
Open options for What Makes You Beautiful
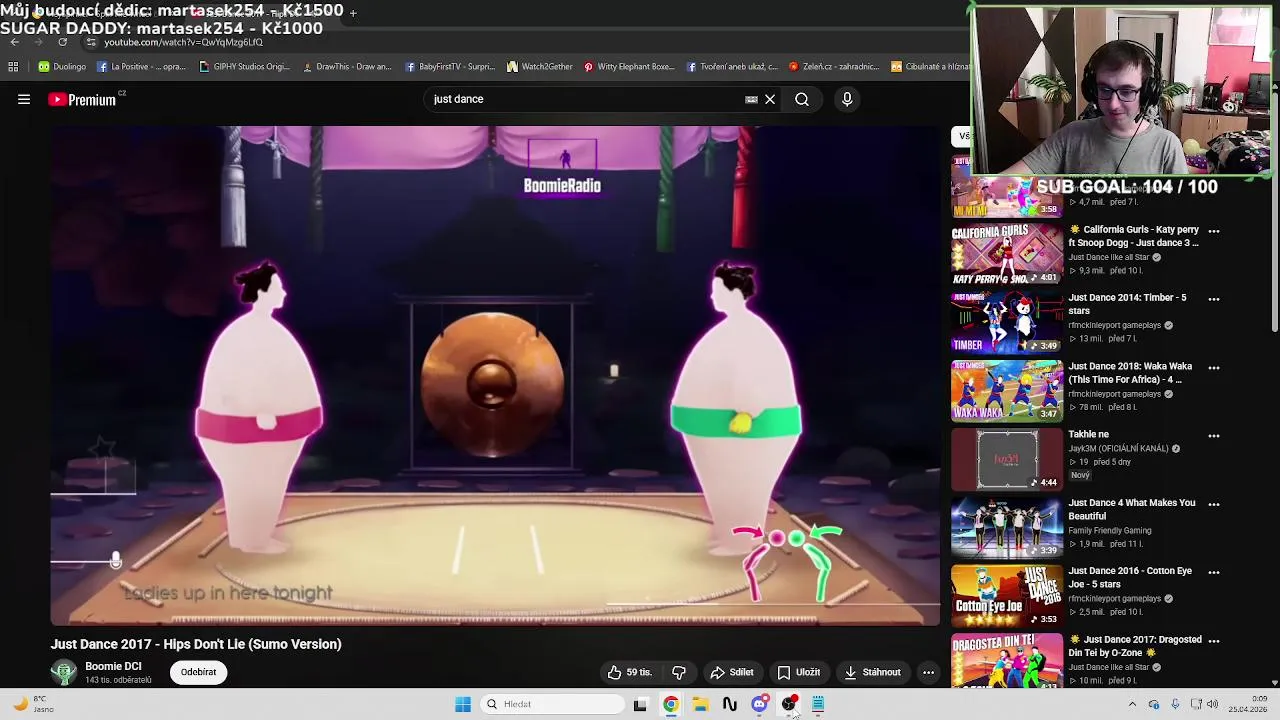point(1214,504)
